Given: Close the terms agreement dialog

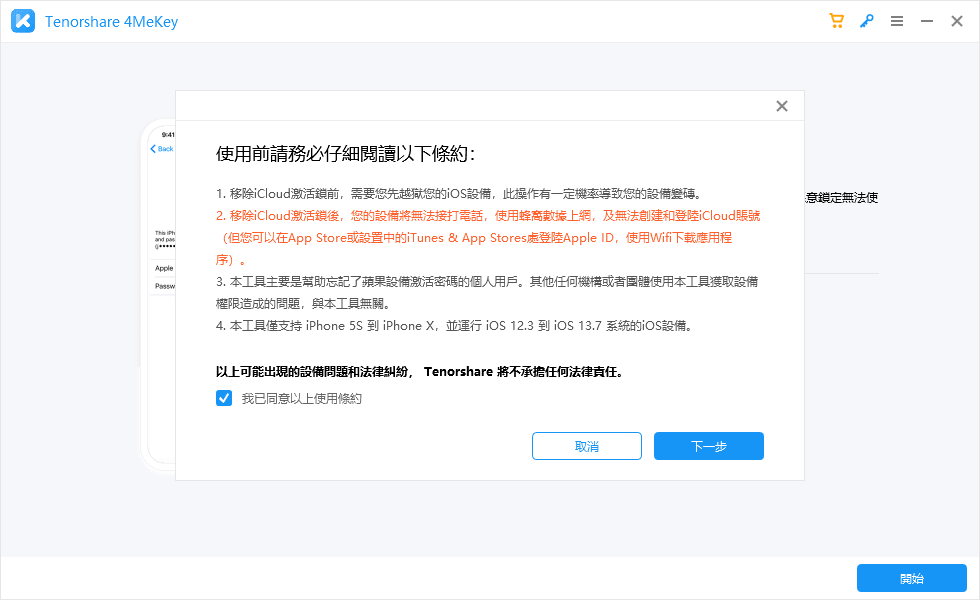Looking at the screenshot, I should [x=782, y=106].
